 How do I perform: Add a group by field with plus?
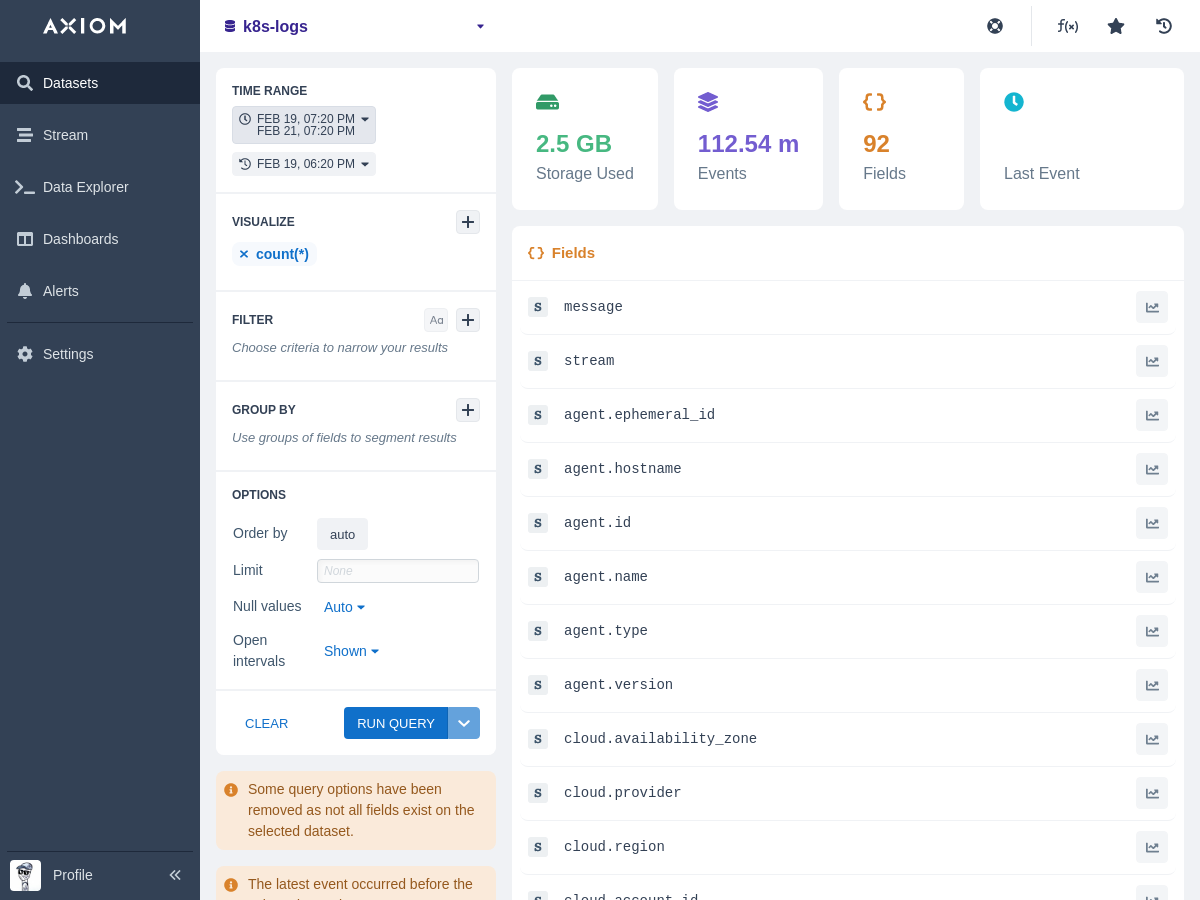[x=468, y=410]
